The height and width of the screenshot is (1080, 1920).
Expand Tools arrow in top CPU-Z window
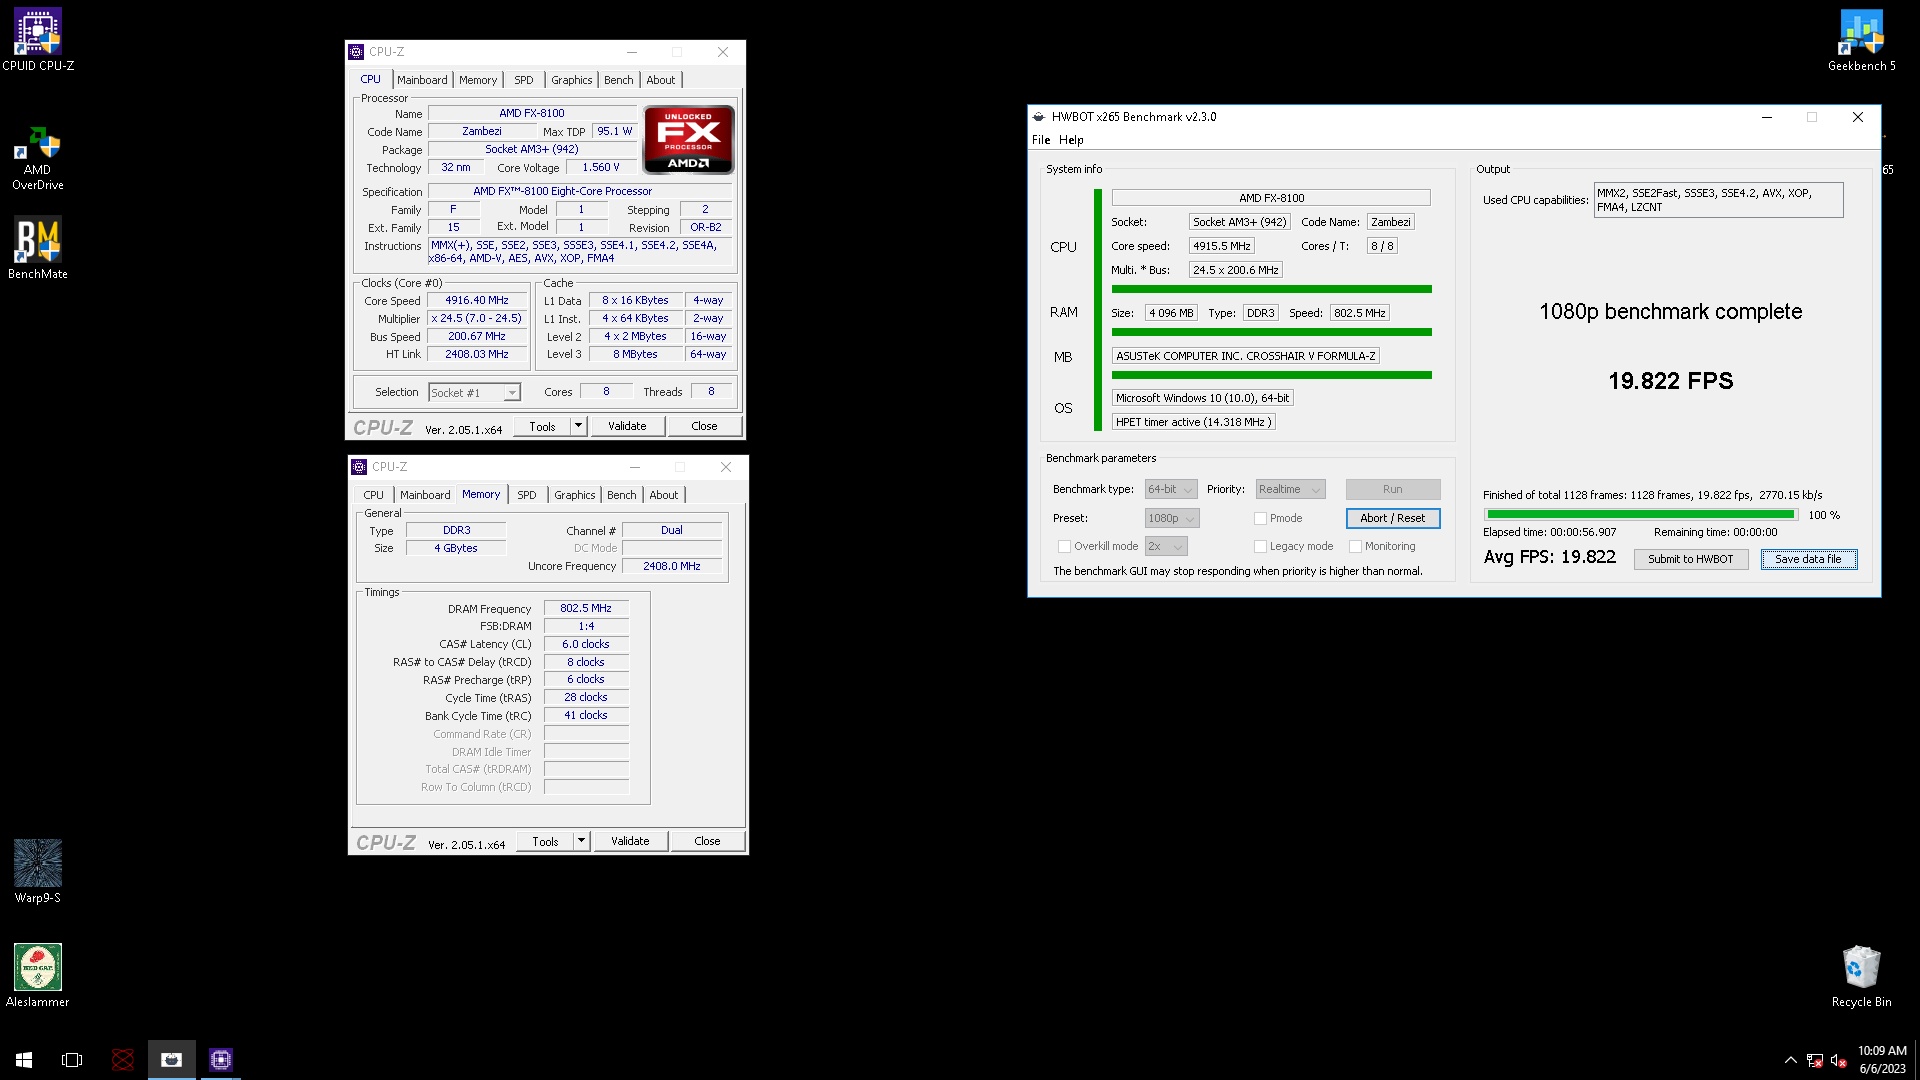[578, 426]
